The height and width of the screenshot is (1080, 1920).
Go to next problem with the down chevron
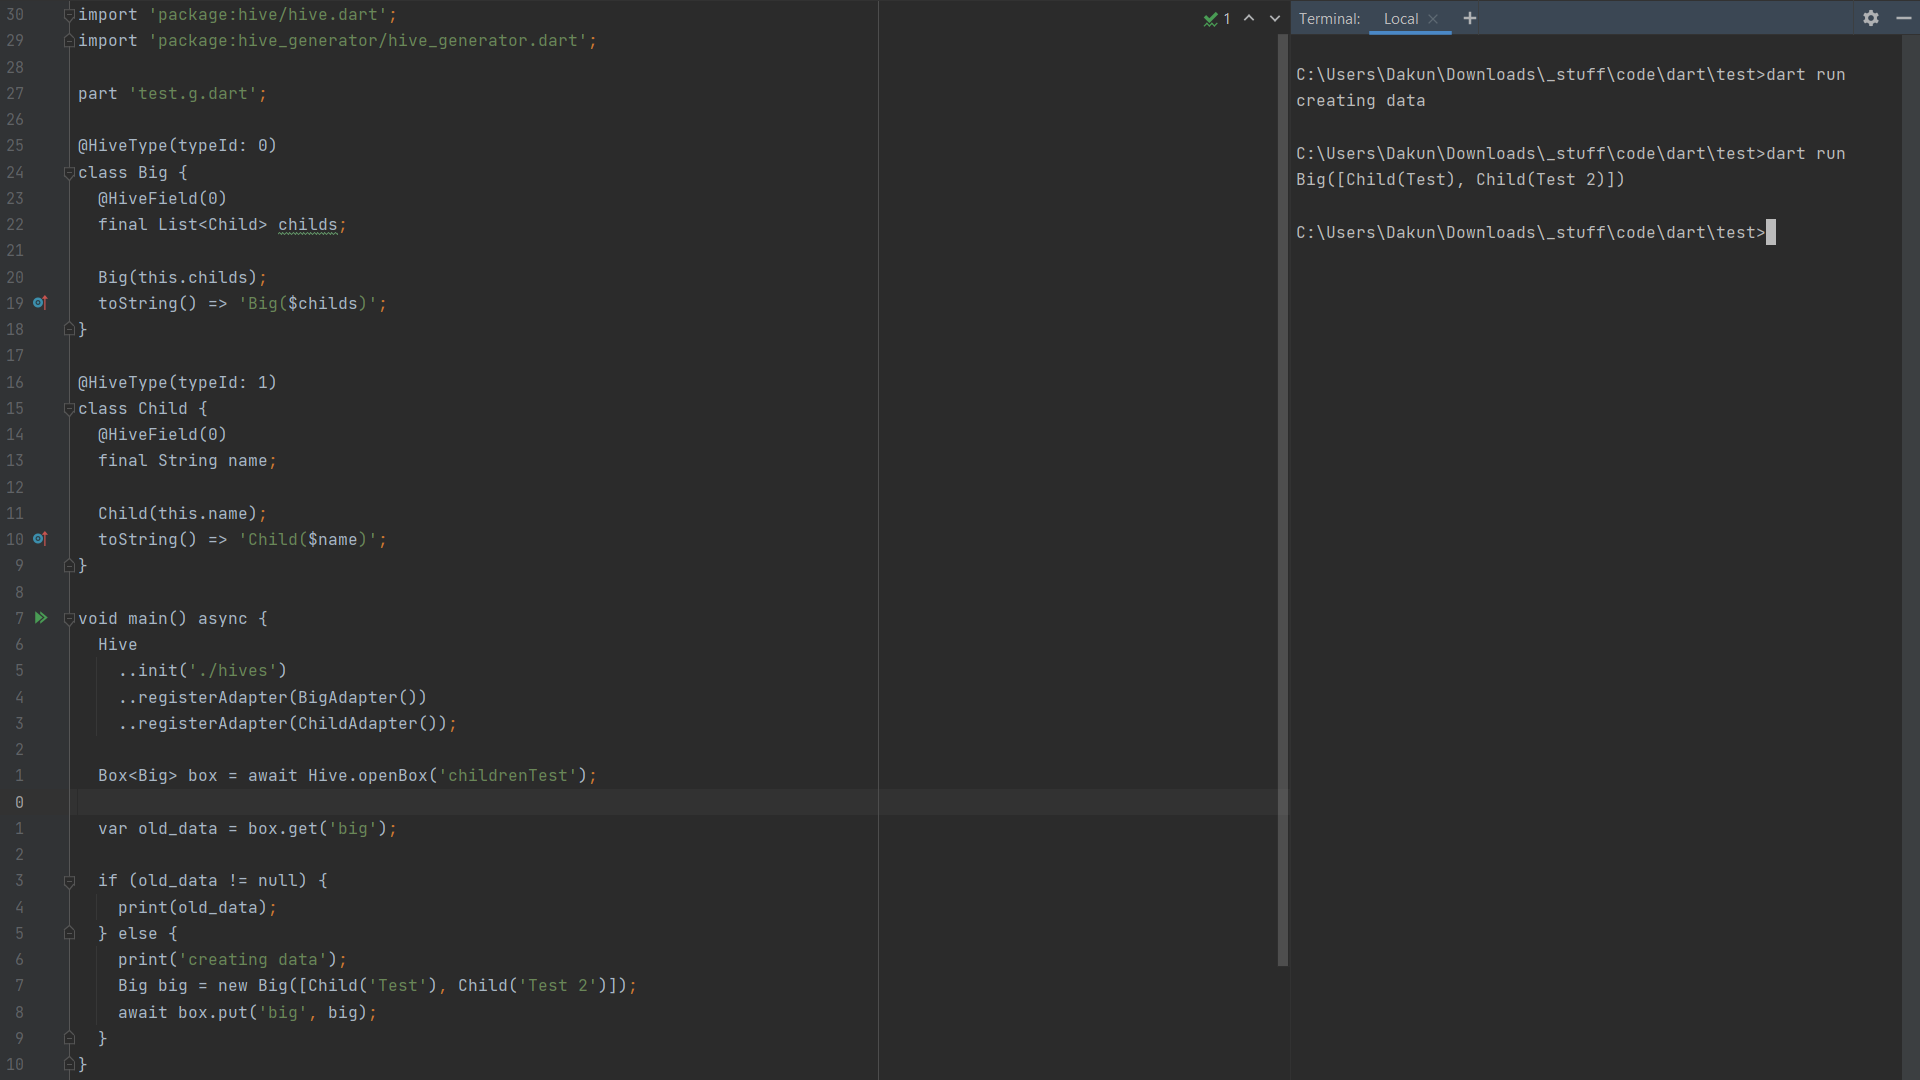click(1273, 18)
